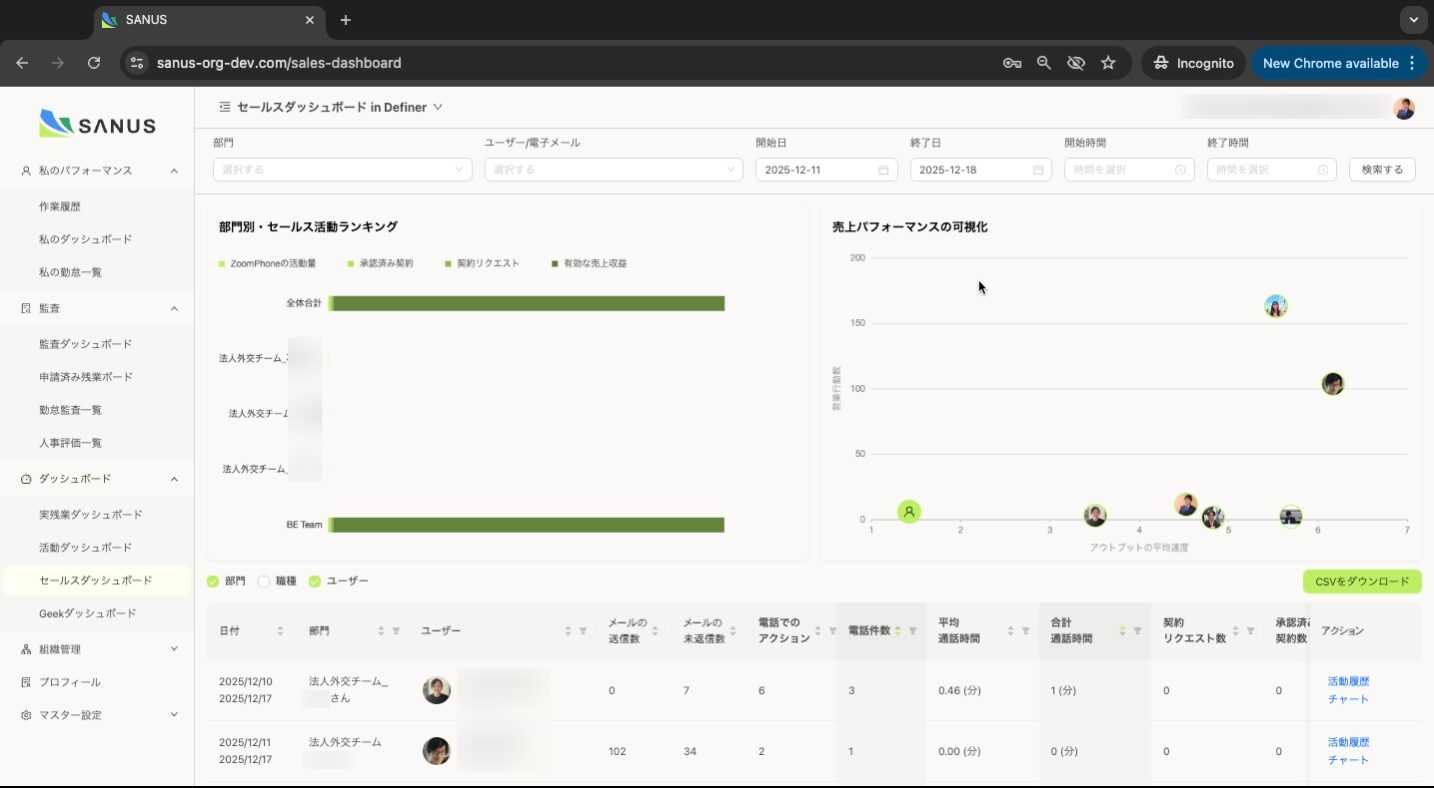Viewport: 1434px width, 788px height.
Task: Click the person icon beside 私のパフォーマンス
Action: pos(25,170)
